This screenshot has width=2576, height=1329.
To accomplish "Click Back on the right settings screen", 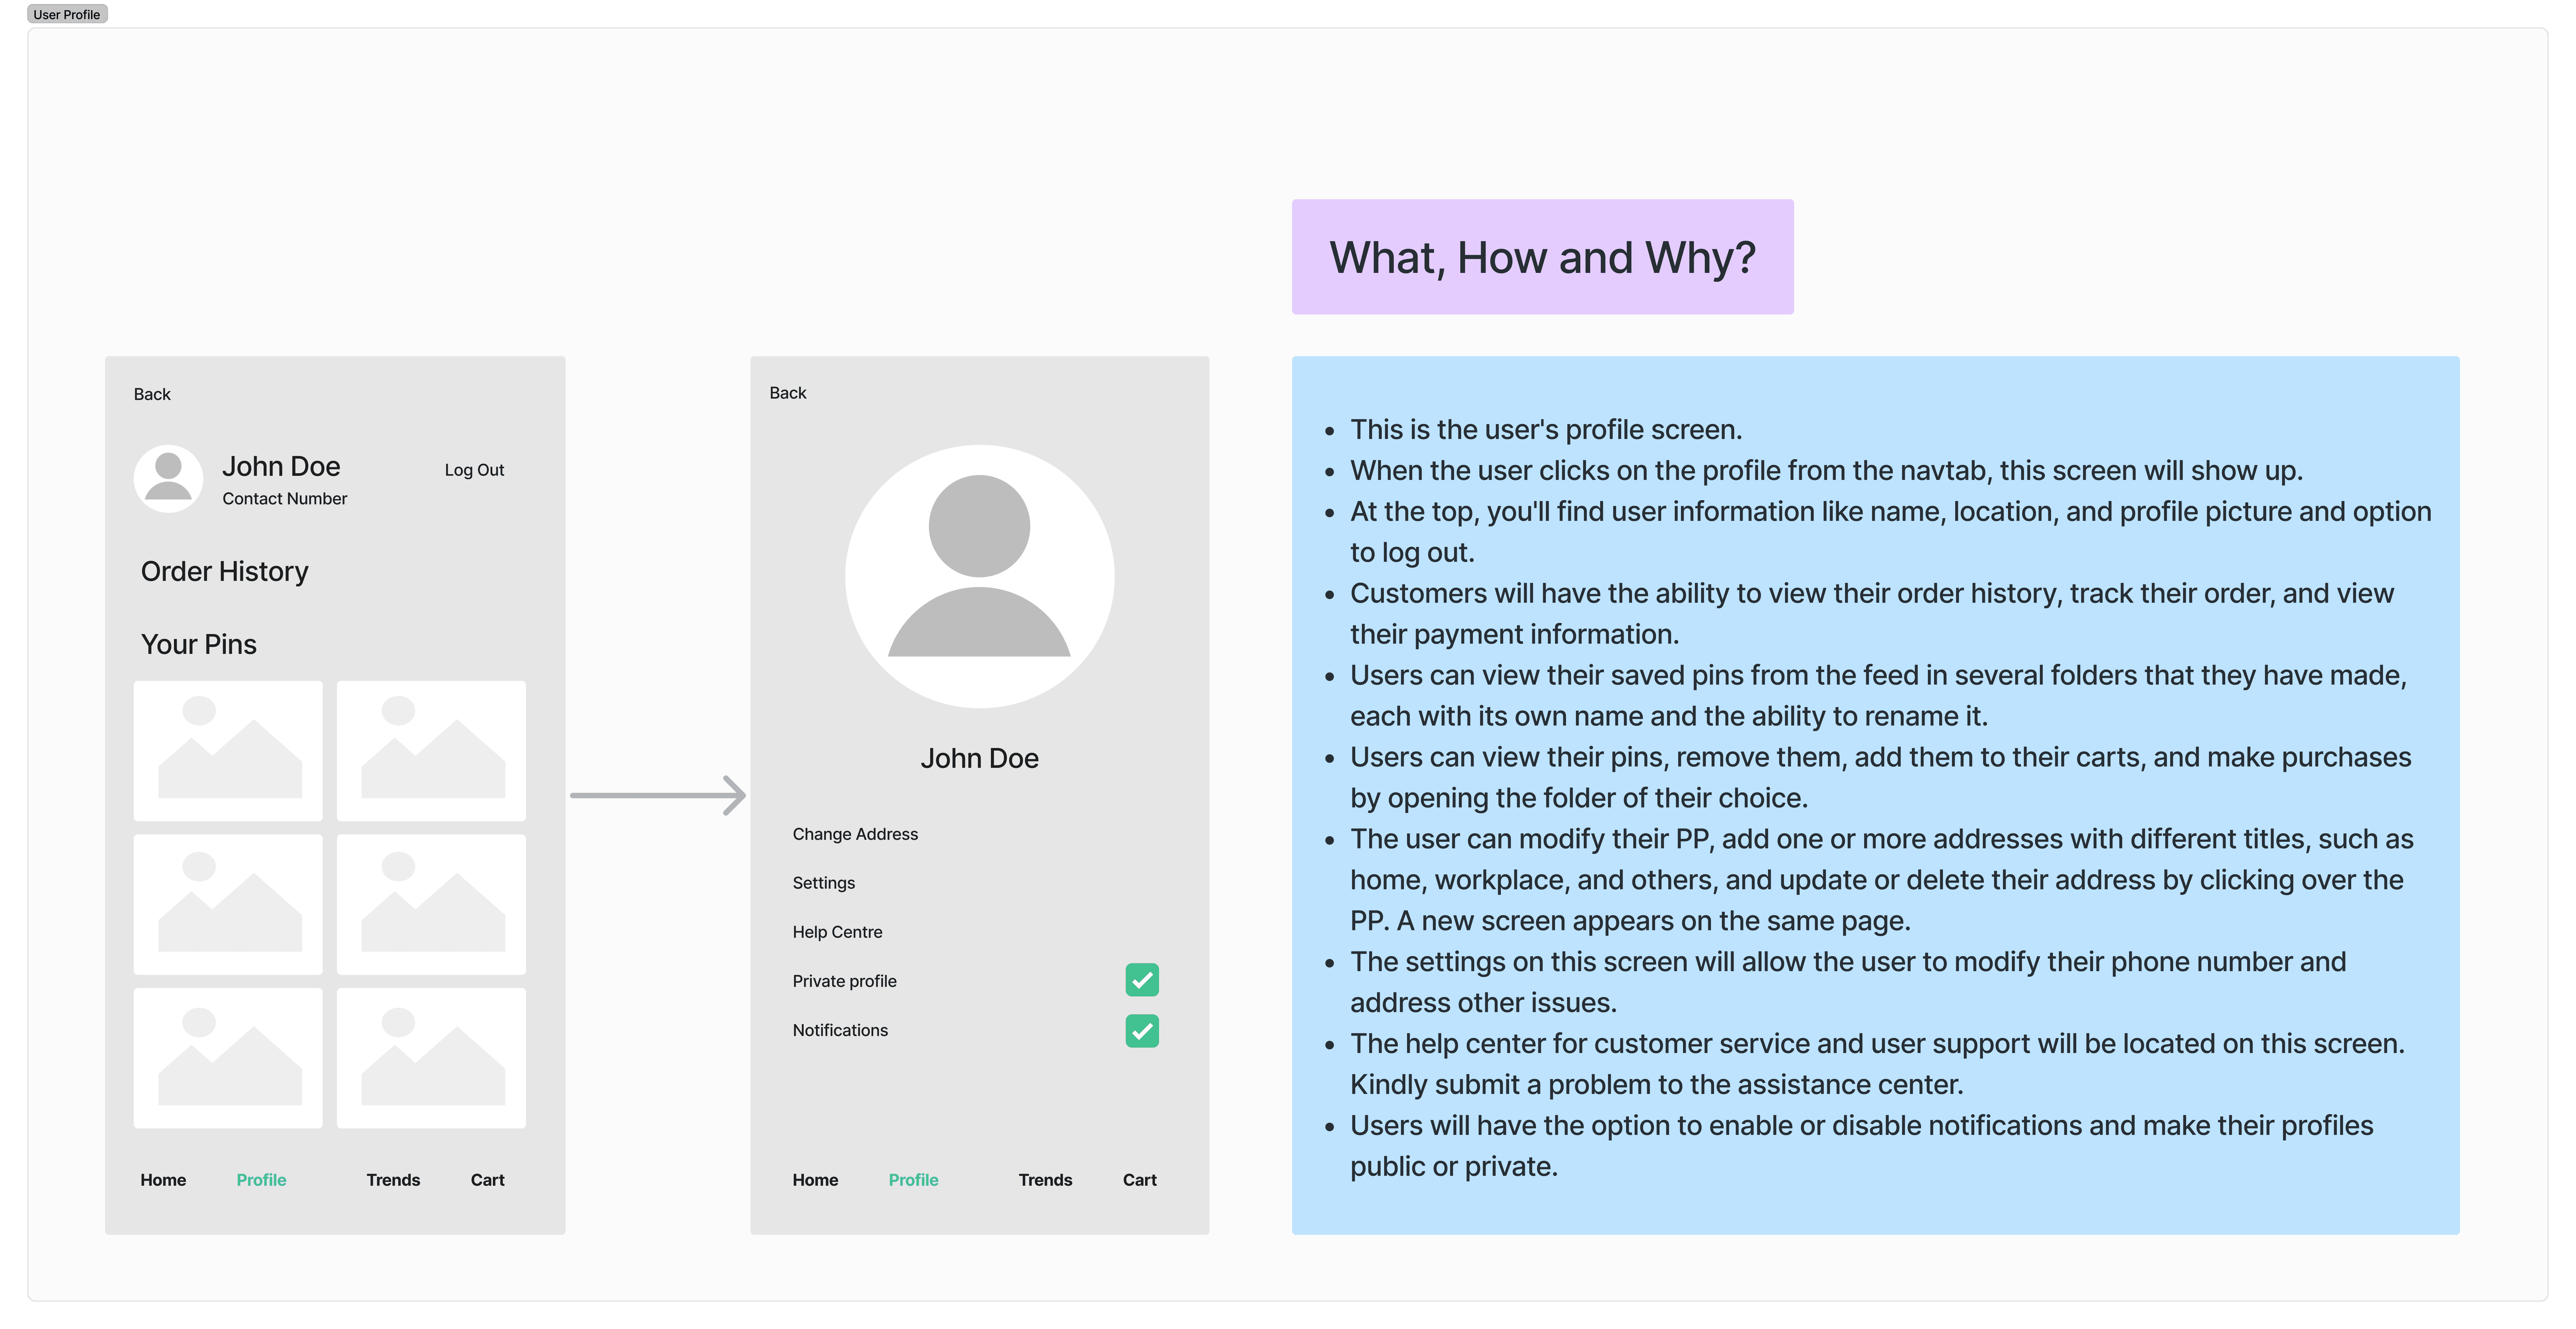I will pos(788,393).
